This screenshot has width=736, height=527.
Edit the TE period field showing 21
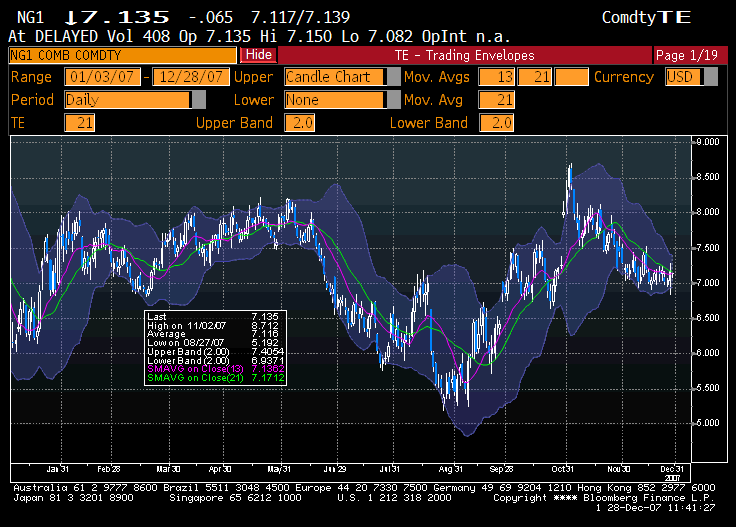79,123
